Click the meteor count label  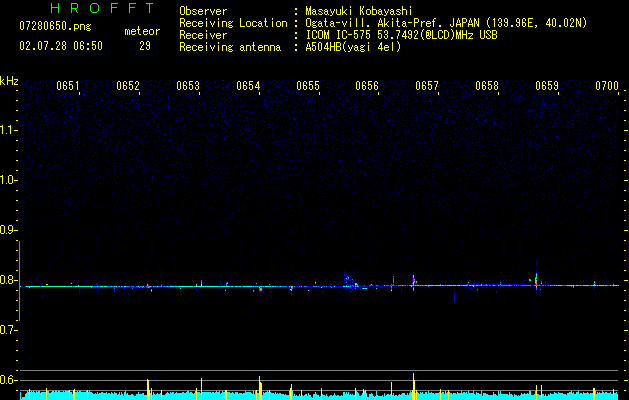[x=142, y=31]
